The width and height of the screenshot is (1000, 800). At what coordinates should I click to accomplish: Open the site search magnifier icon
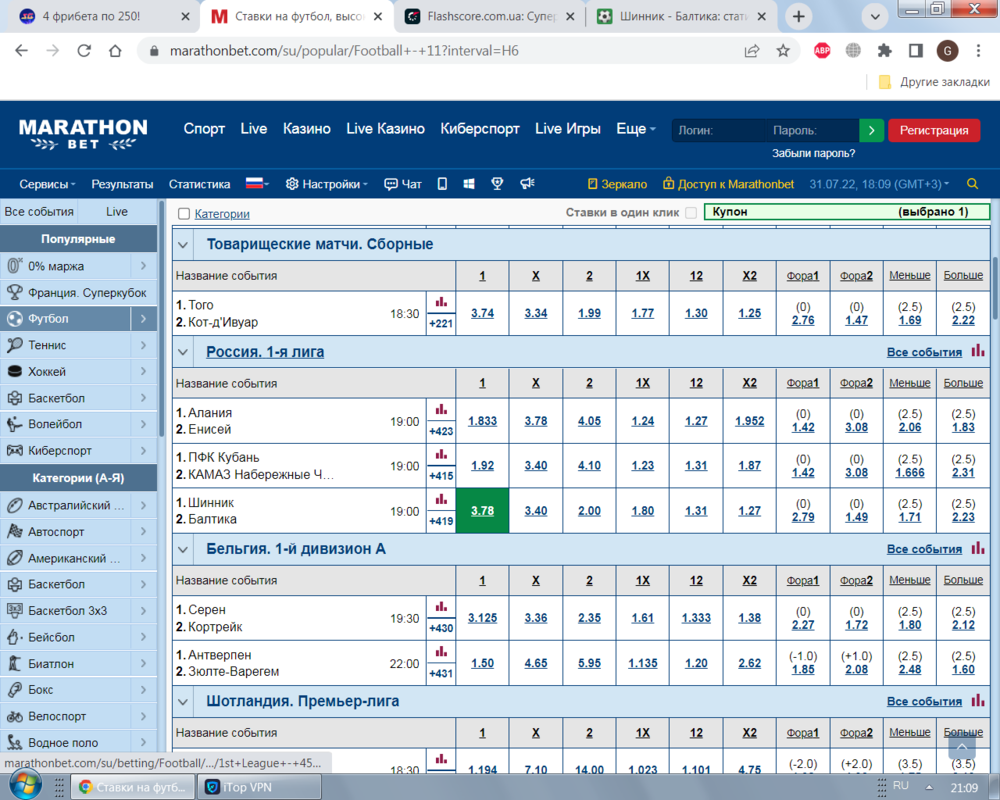click(973, 184)
